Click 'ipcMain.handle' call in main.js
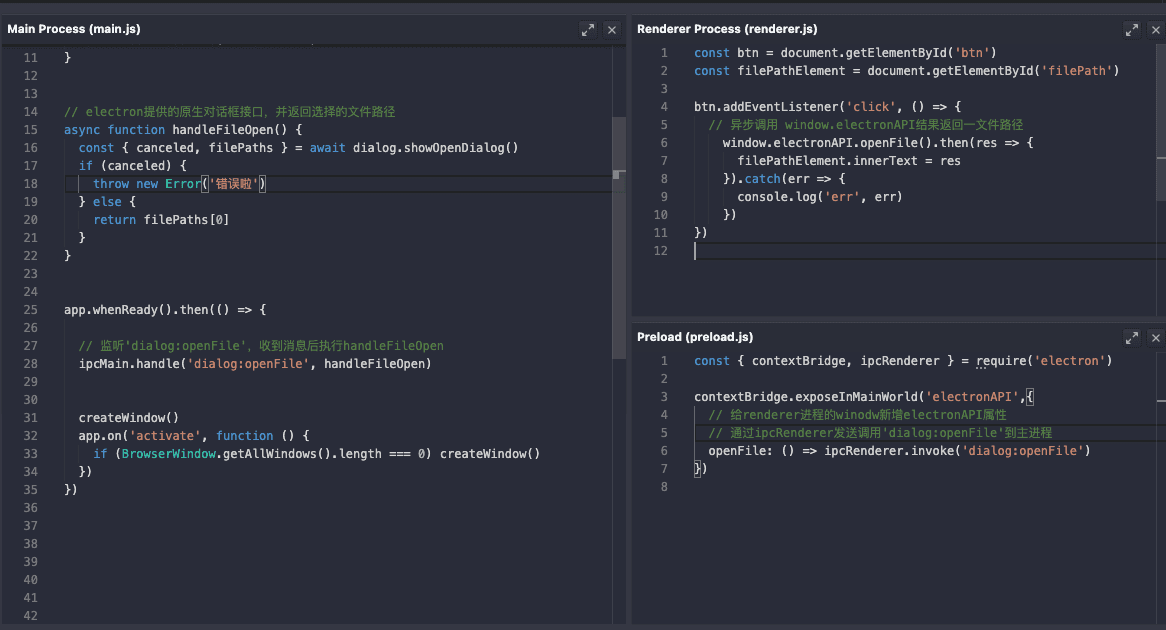 pyautogui.click(x=129, y=364)
